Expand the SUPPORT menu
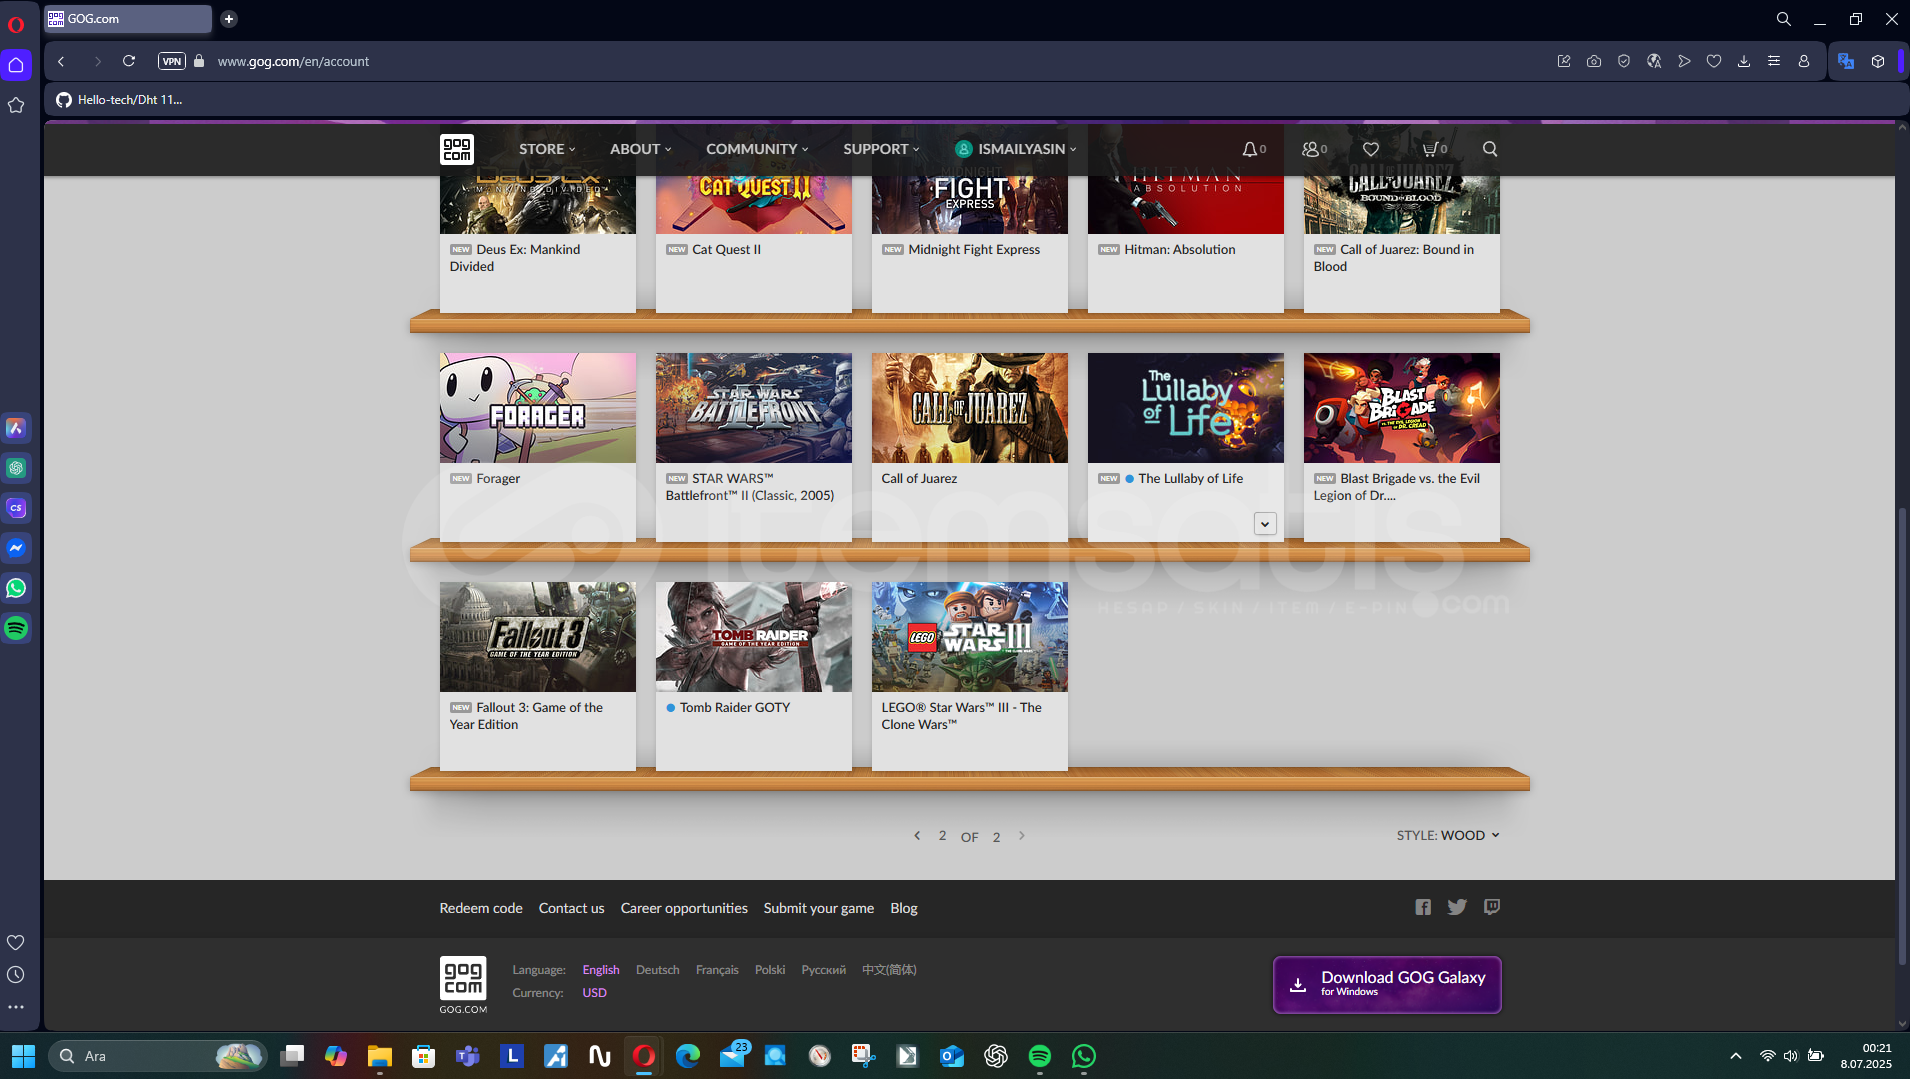1910x1079 pixels. click(x=881, y=149)
